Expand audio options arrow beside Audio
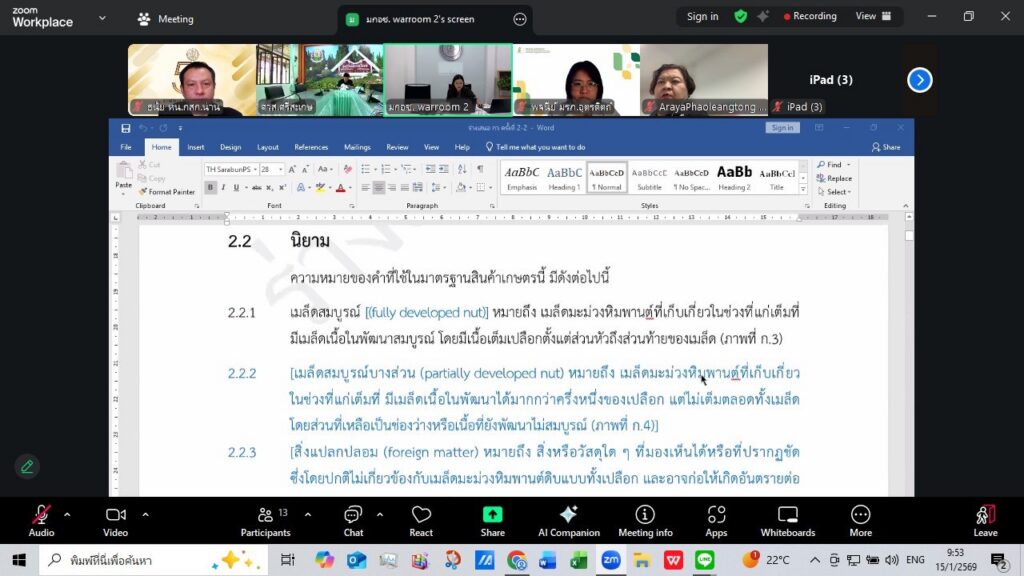The image size is (1024, 576). (x=67, y=515)
